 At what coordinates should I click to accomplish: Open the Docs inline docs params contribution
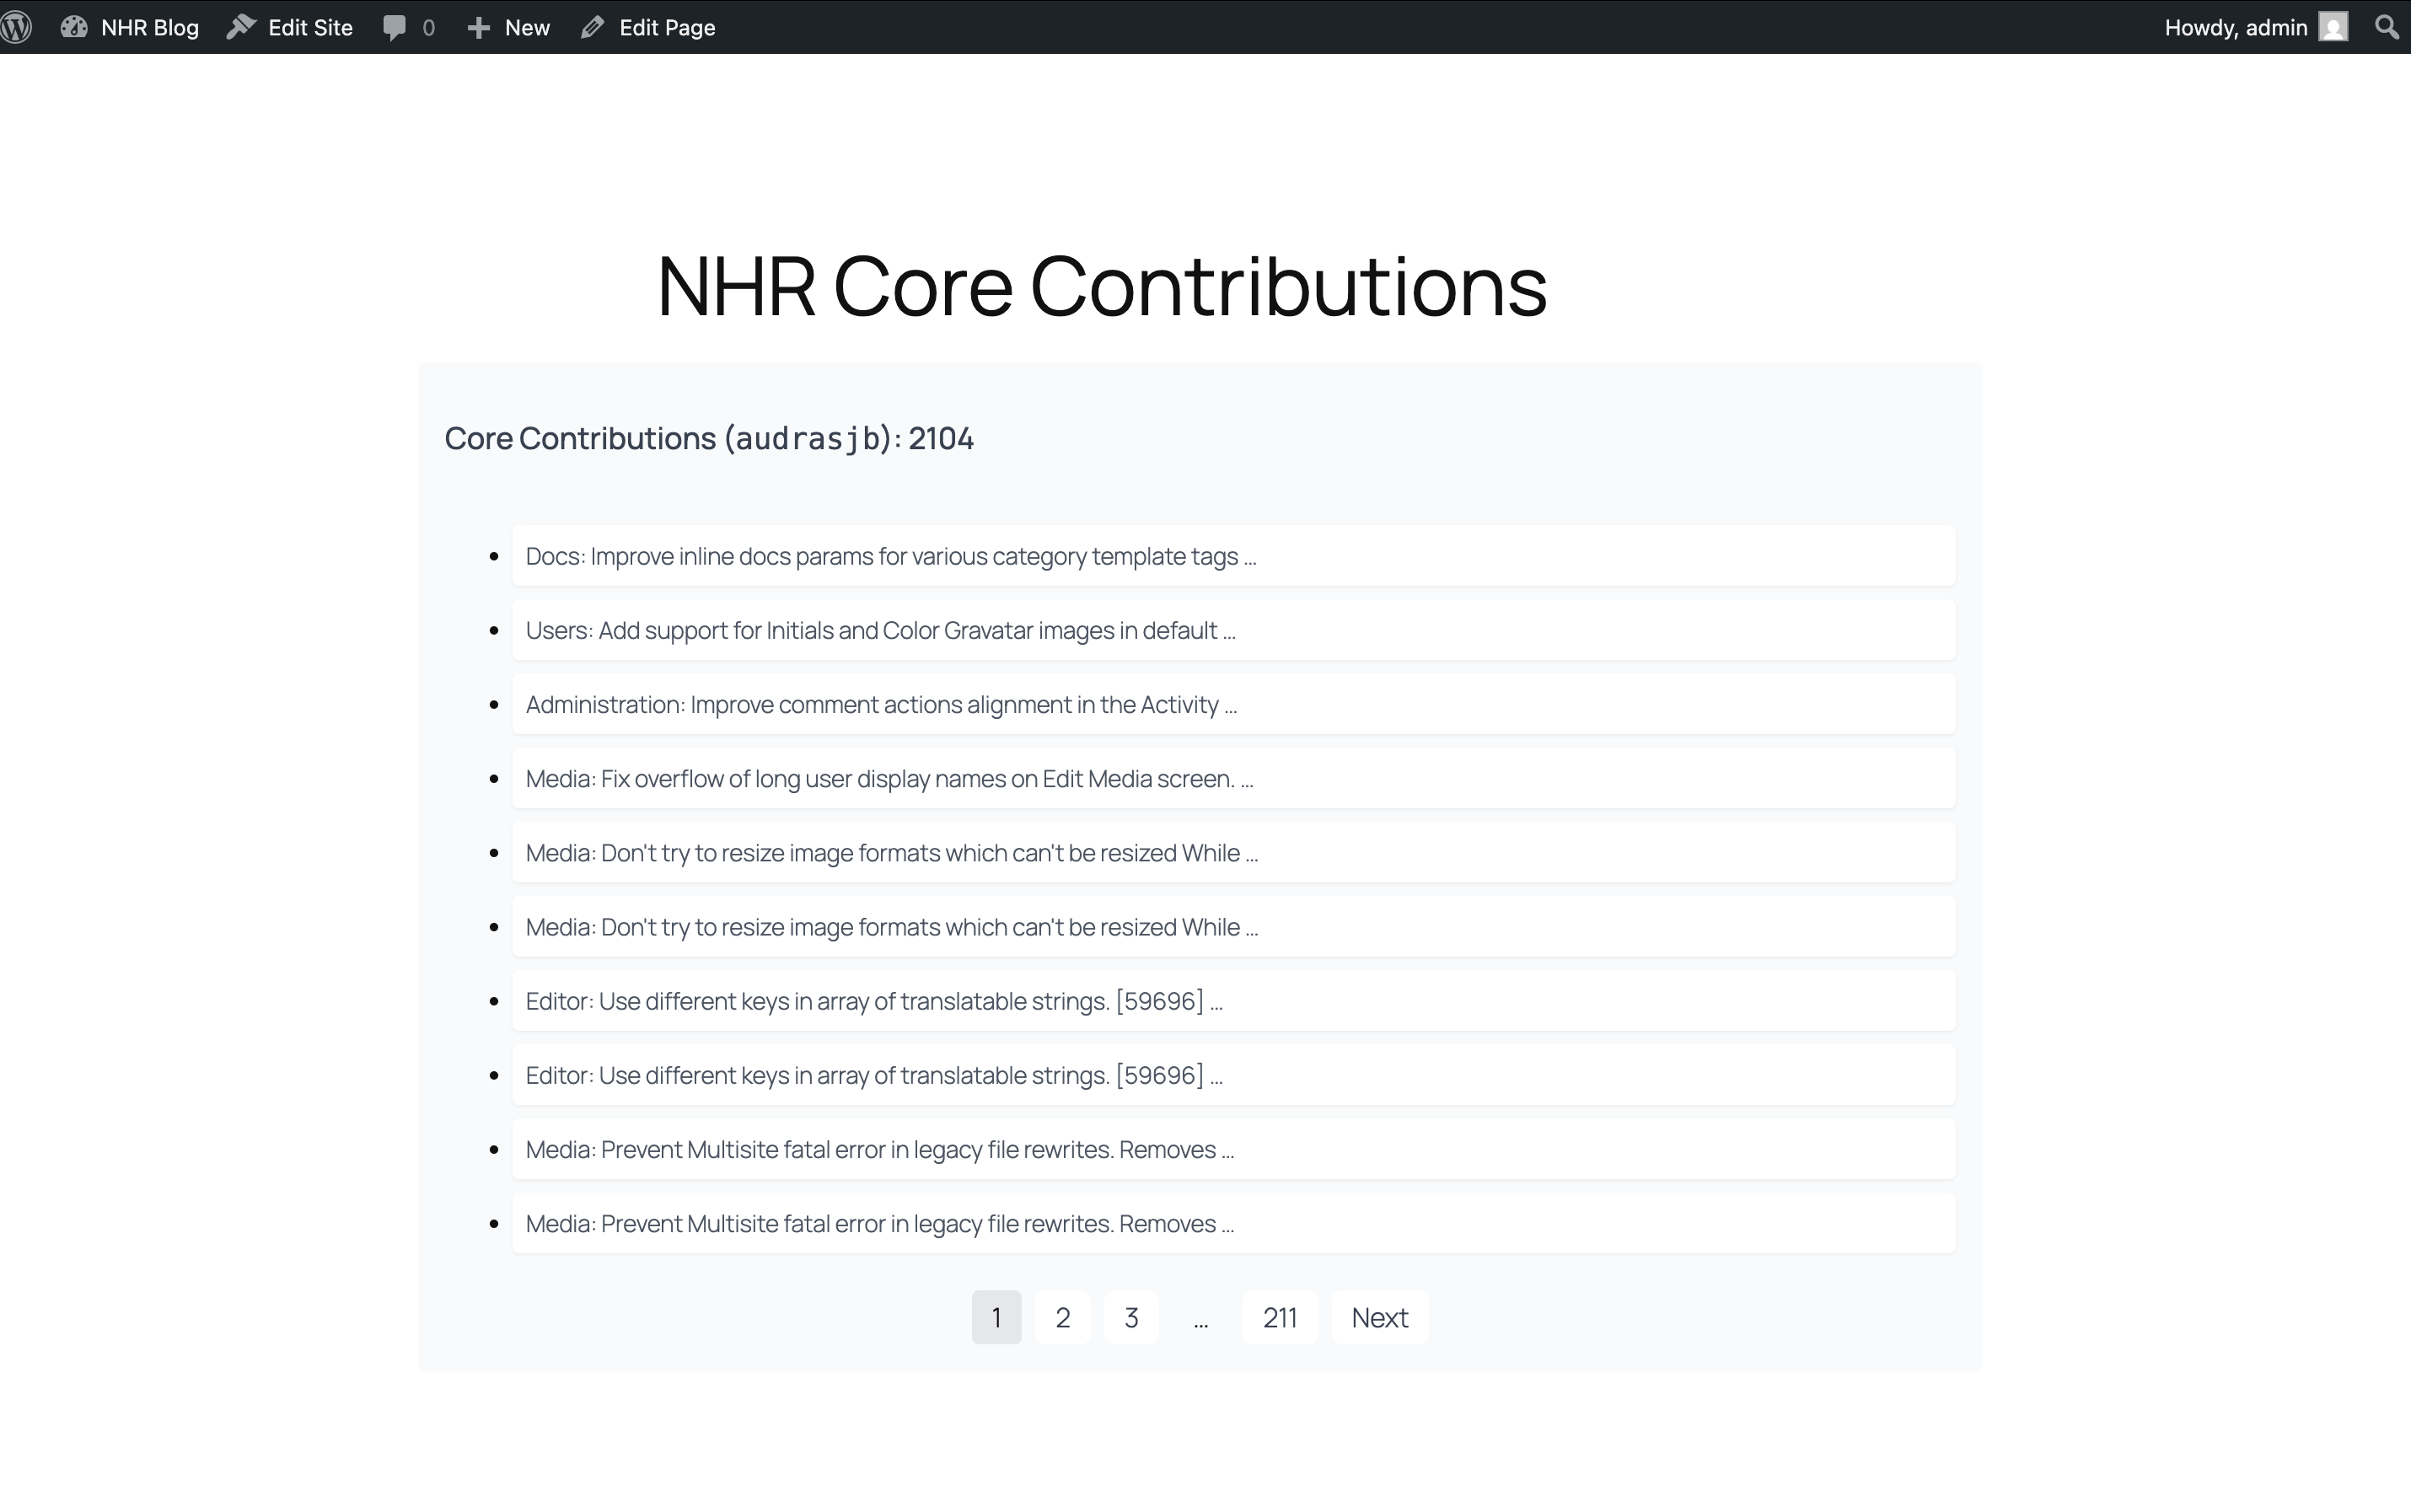890,556
